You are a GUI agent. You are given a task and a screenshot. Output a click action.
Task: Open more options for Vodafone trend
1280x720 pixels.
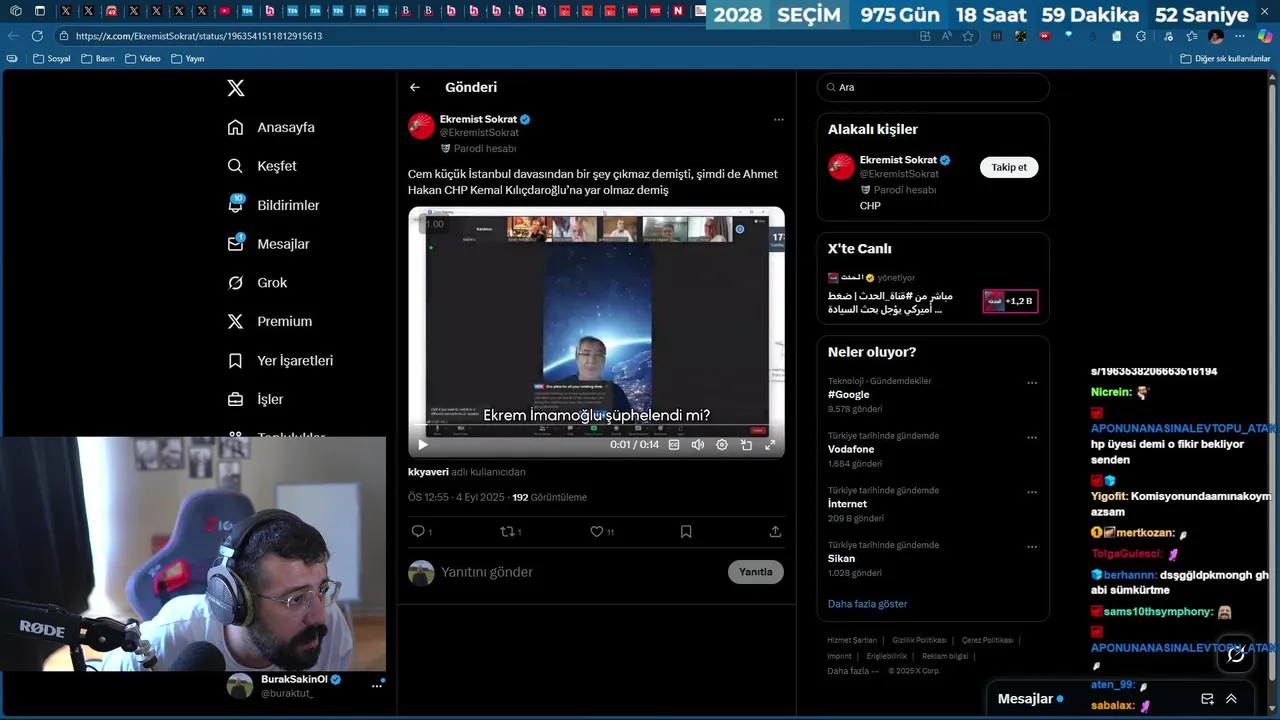(x=1032, y=438)
